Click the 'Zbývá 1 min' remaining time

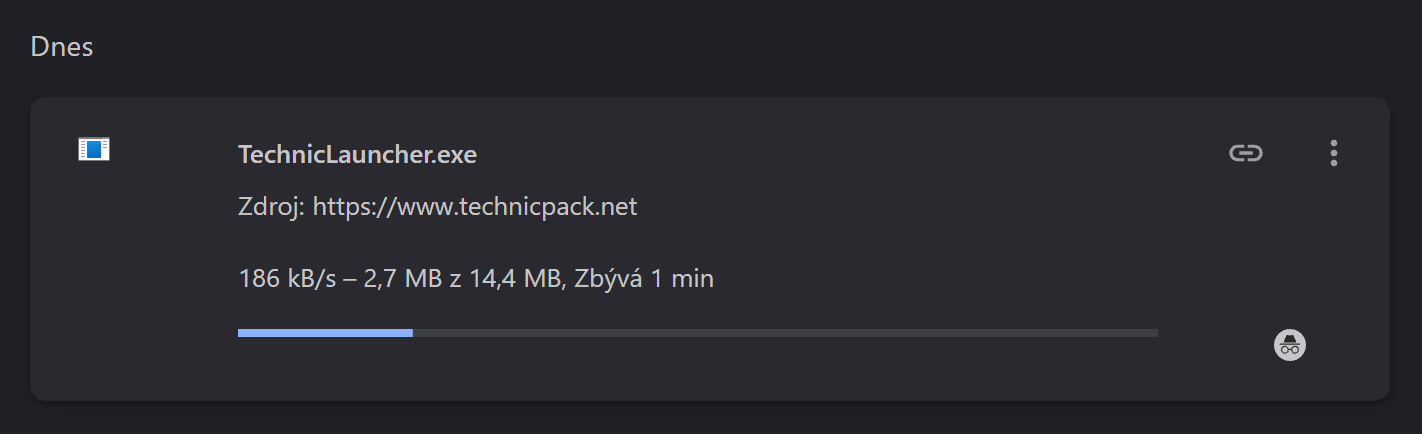[645, 279]
